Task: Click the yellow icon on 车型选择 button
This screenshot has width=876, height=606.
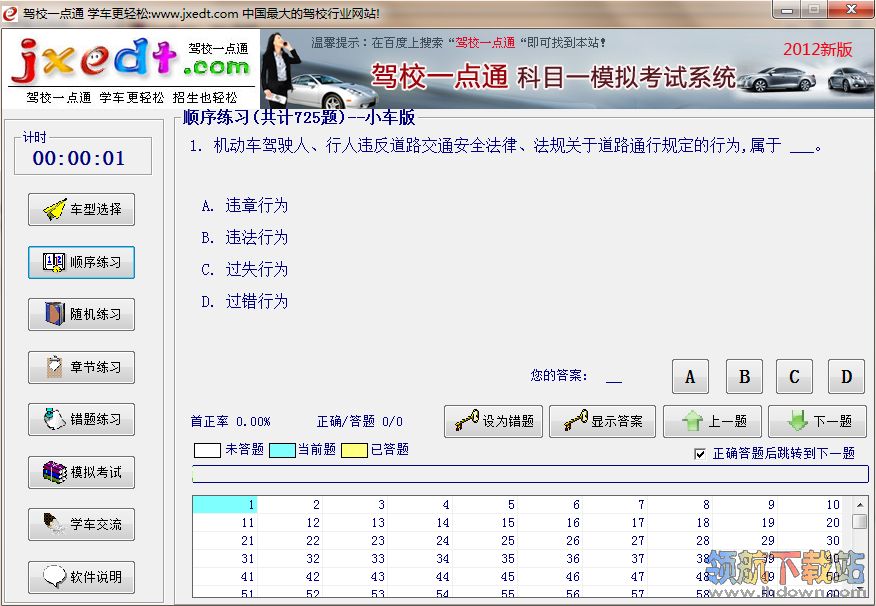Action: click(55, 209)
